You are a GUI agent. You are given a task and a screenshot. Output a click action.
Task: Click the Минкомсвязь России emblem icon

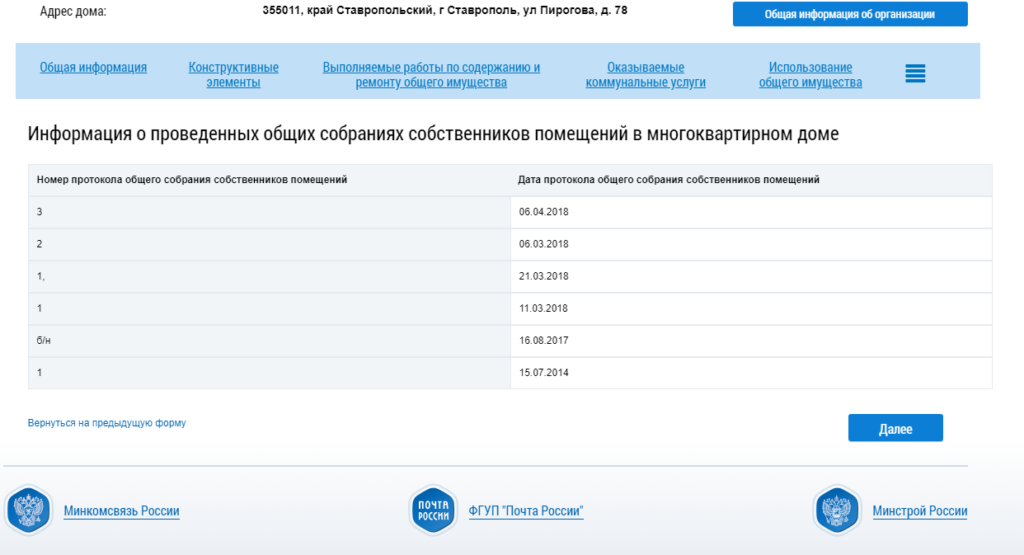(x=28, y=510)
